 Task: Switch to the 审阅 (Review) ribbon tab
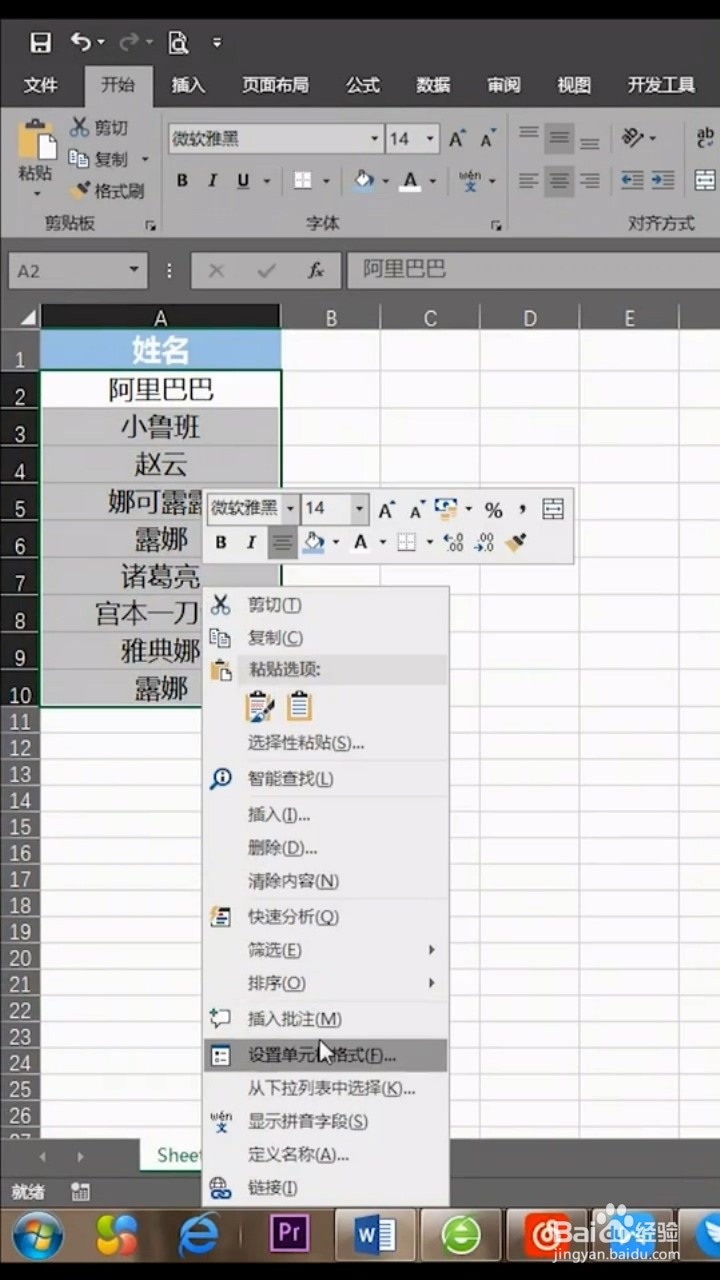point(504,86)
